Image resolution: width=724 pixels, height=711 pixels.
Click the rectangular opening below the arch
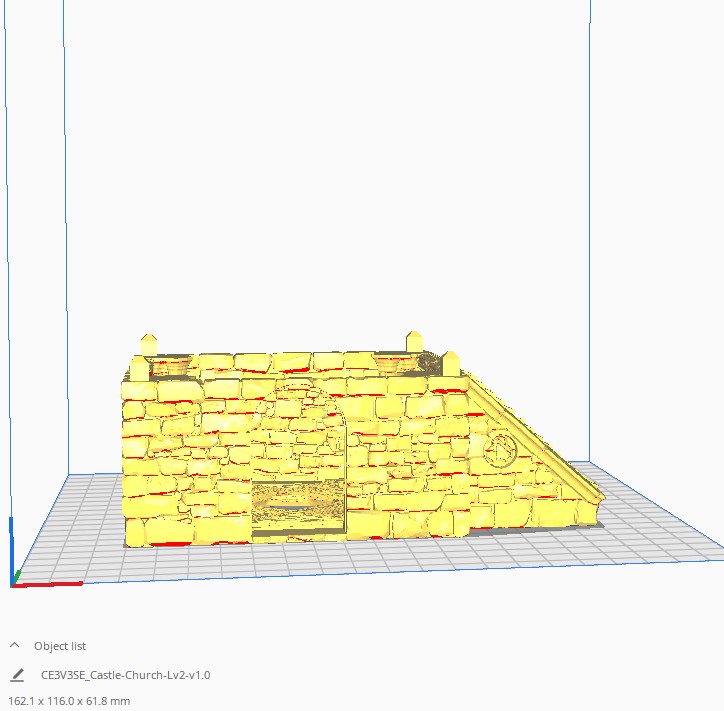click(x=297, y=505)
